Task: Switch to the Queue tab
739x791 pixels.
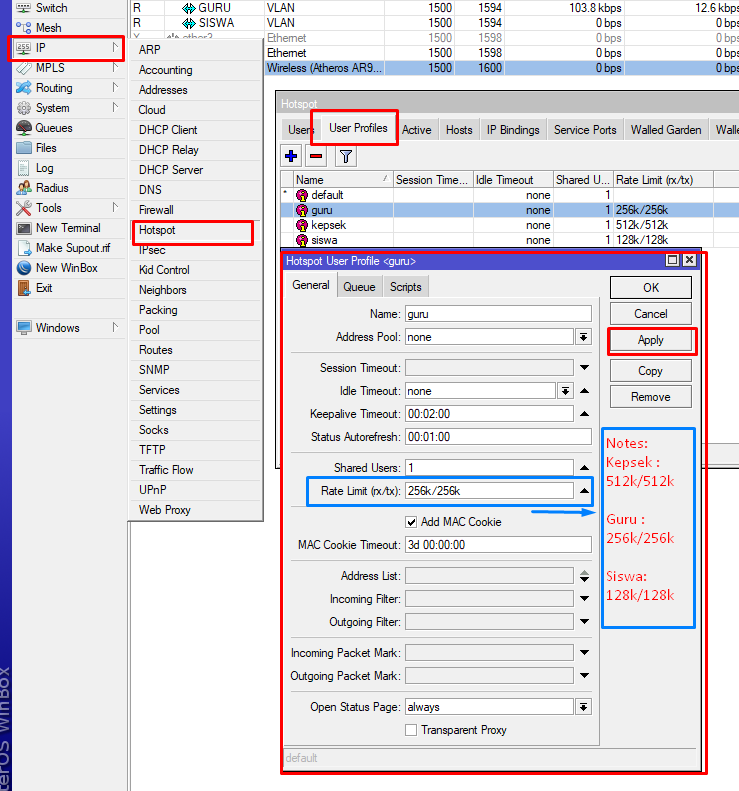Action: click(359, 287)
